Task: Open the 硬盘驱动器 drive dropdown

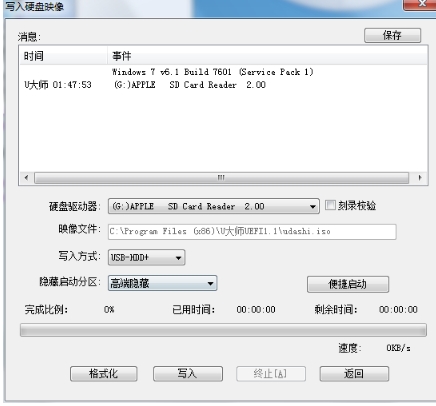Action: pos(213,206)
